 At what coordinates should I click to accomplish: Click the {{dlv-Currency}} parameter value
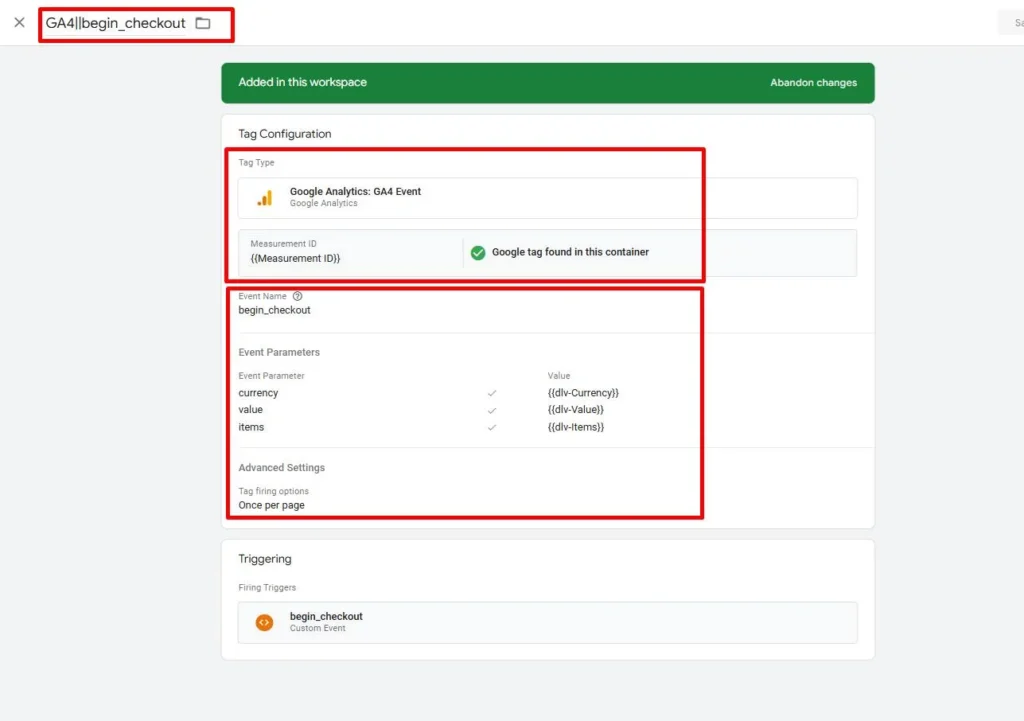tap(583, 393)
